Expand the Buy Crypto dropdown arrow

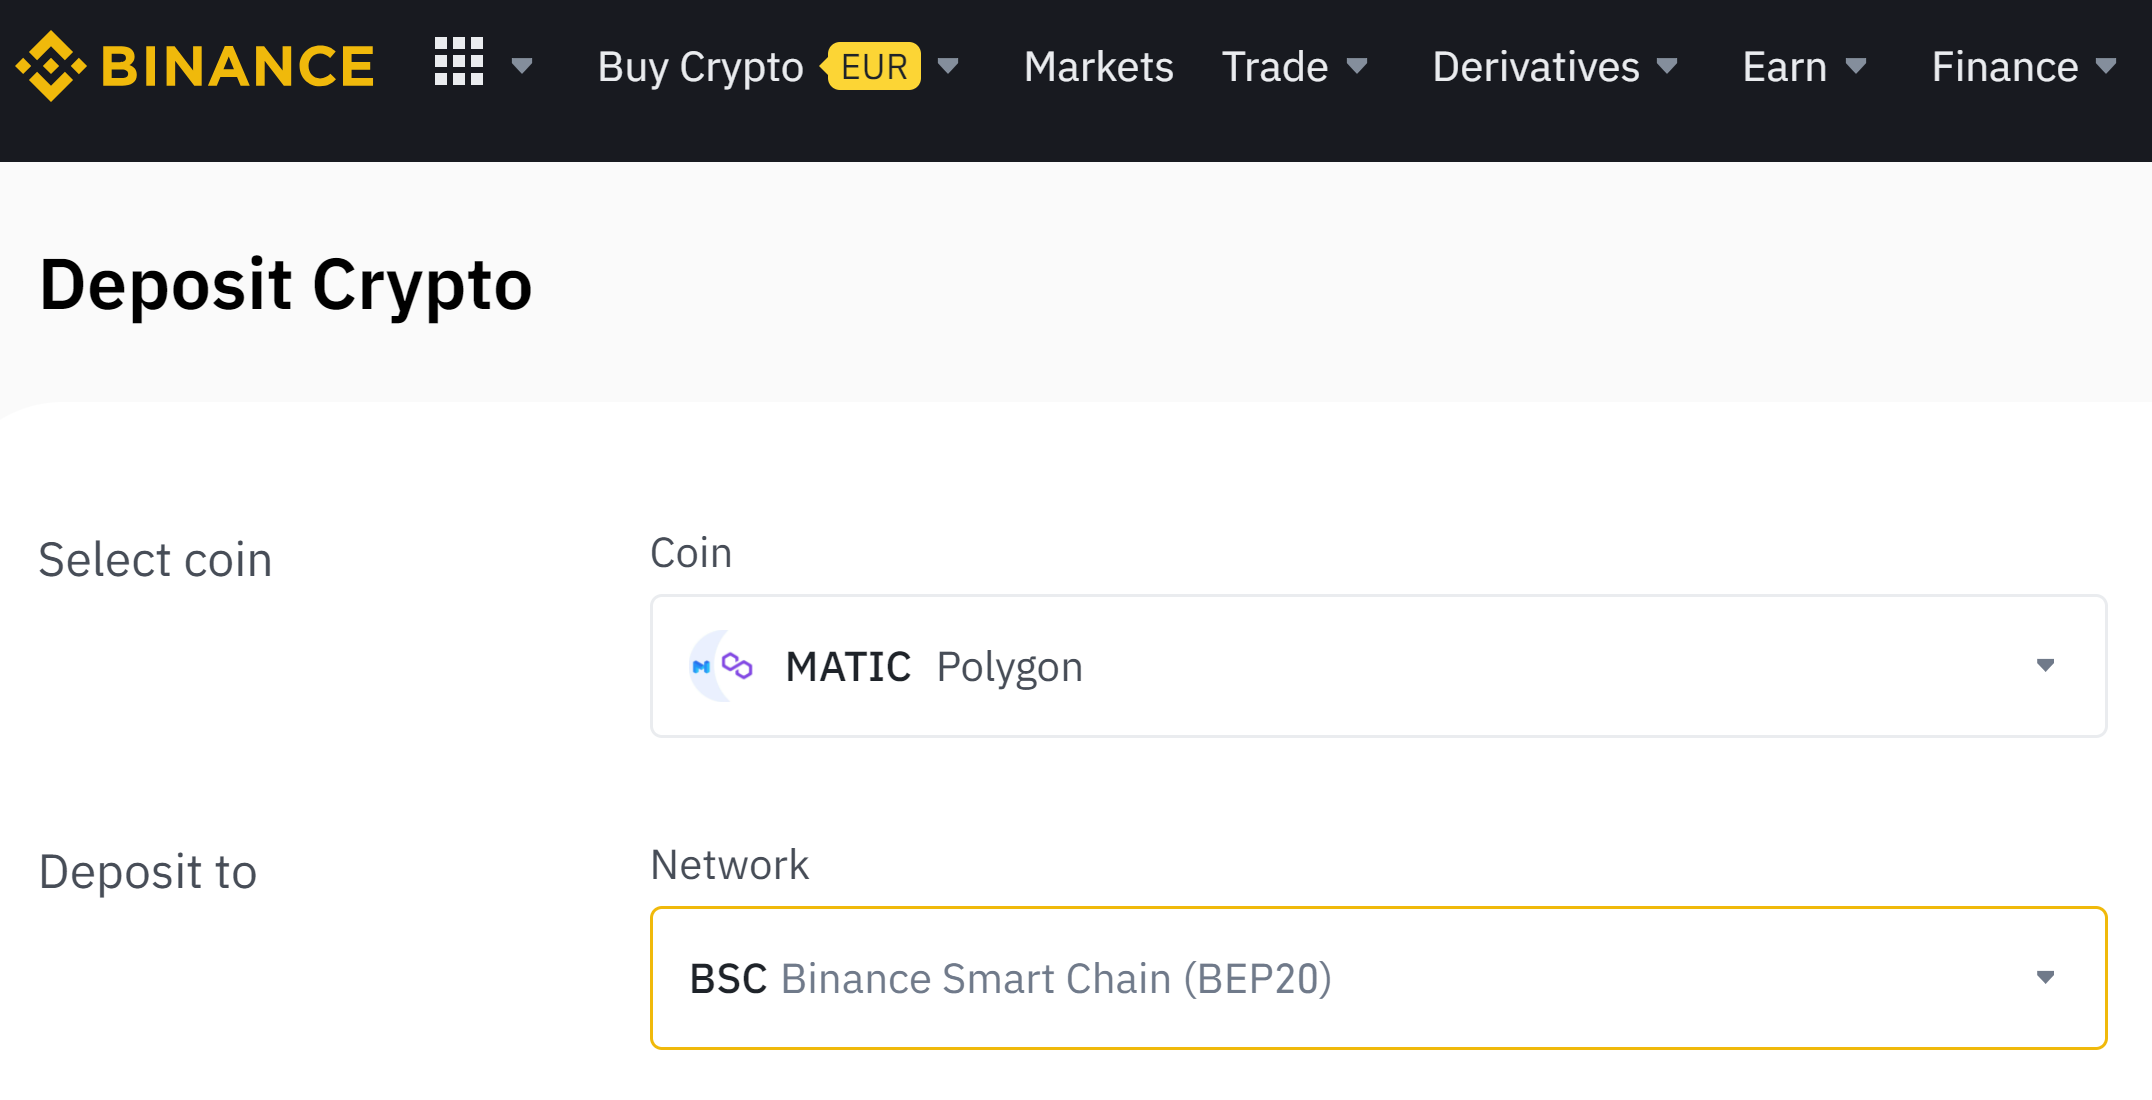[x=948, y=67]
